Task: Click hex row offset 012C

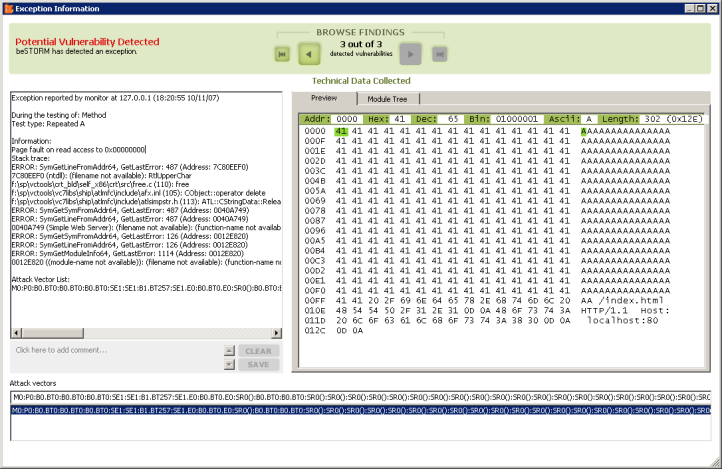Action: [315, 330]
